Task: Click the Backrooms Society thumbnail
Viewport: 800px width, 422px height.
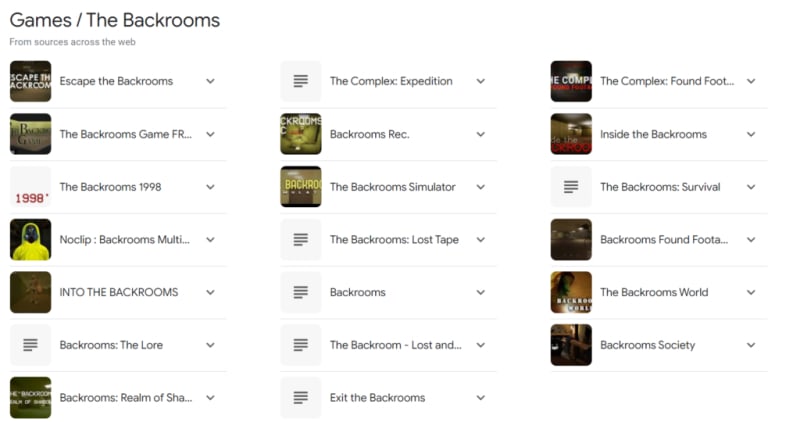Action: click(x=571, y=345)
